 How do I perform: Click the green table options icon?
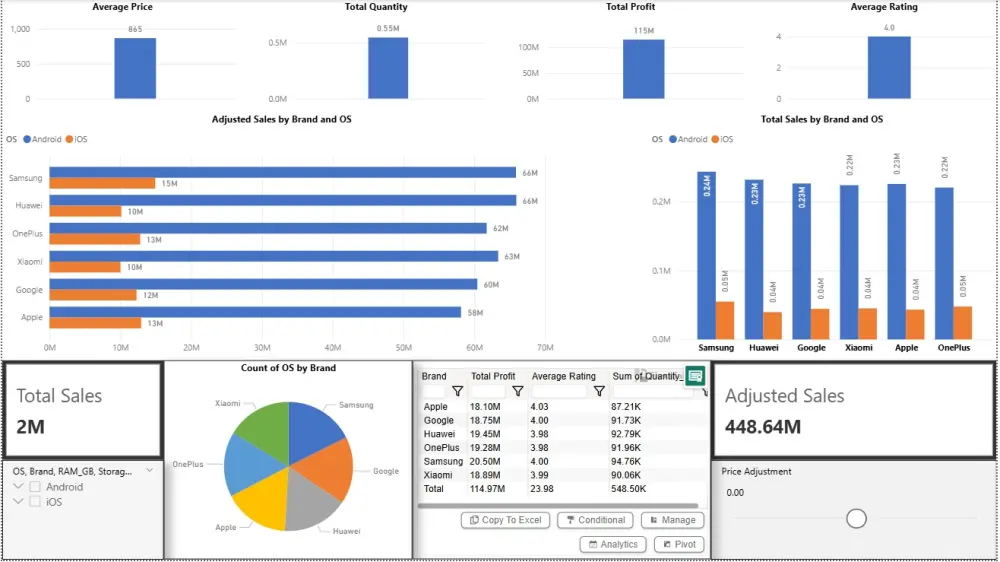(x=695, y=376)
